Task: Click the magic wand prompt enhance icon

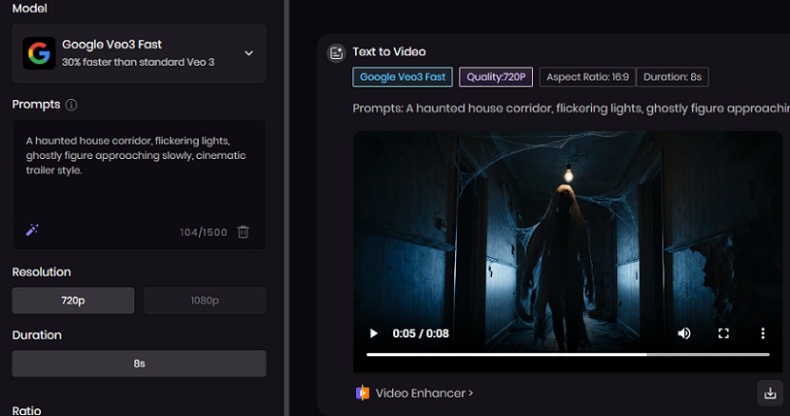Action: pyautogui.click(x=32, y=230)
